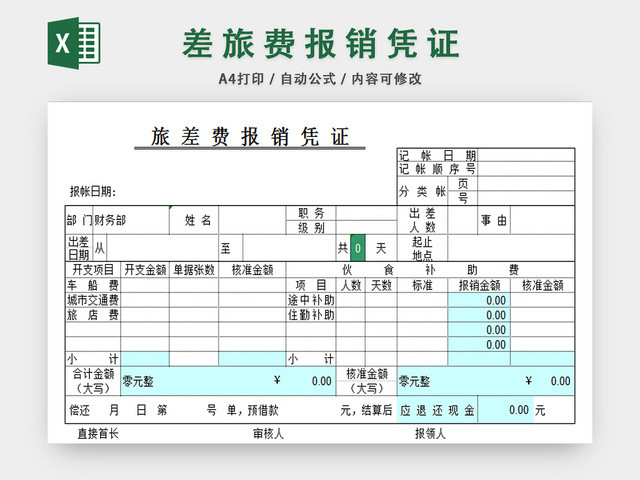This screenshot has height=480, width=640.
Task: Select 0.00 报销金额 cell in 住勤补助 row
Action: click(479, 315)
